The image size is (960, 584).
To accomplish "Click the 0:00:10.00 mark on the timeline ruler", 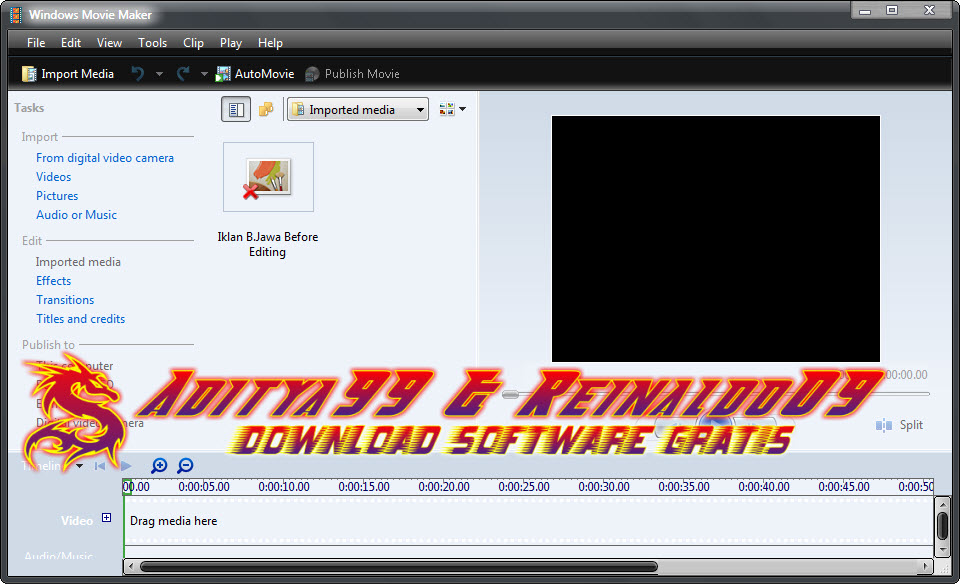I will tap(284, 487).
